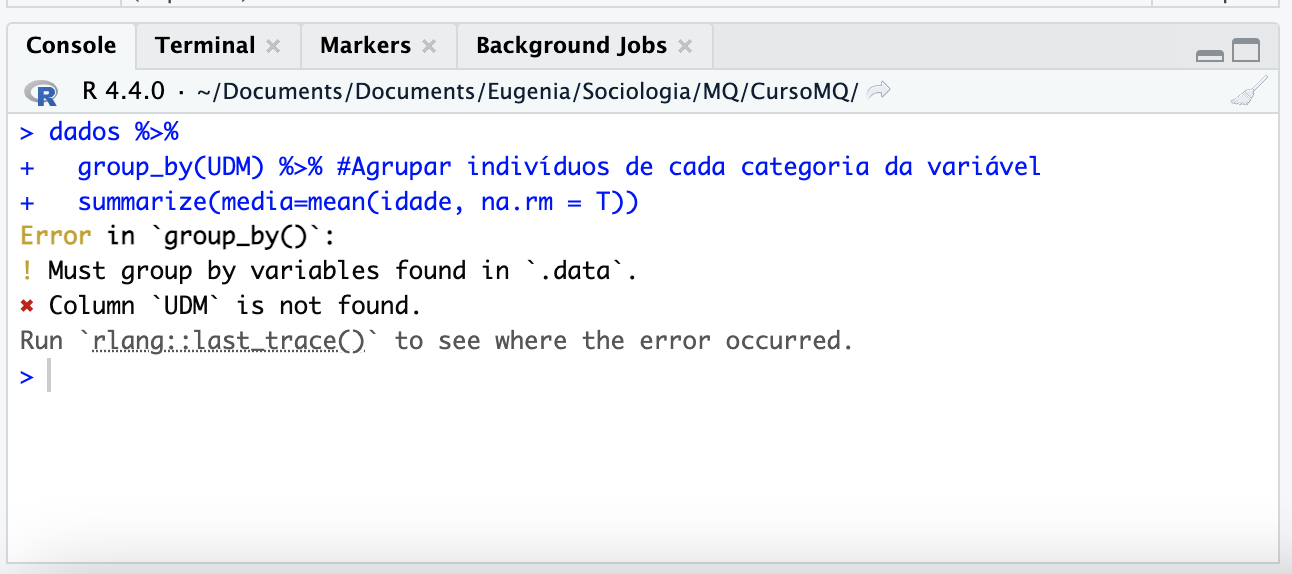Open current working directory arrow icon

point(879,92)
